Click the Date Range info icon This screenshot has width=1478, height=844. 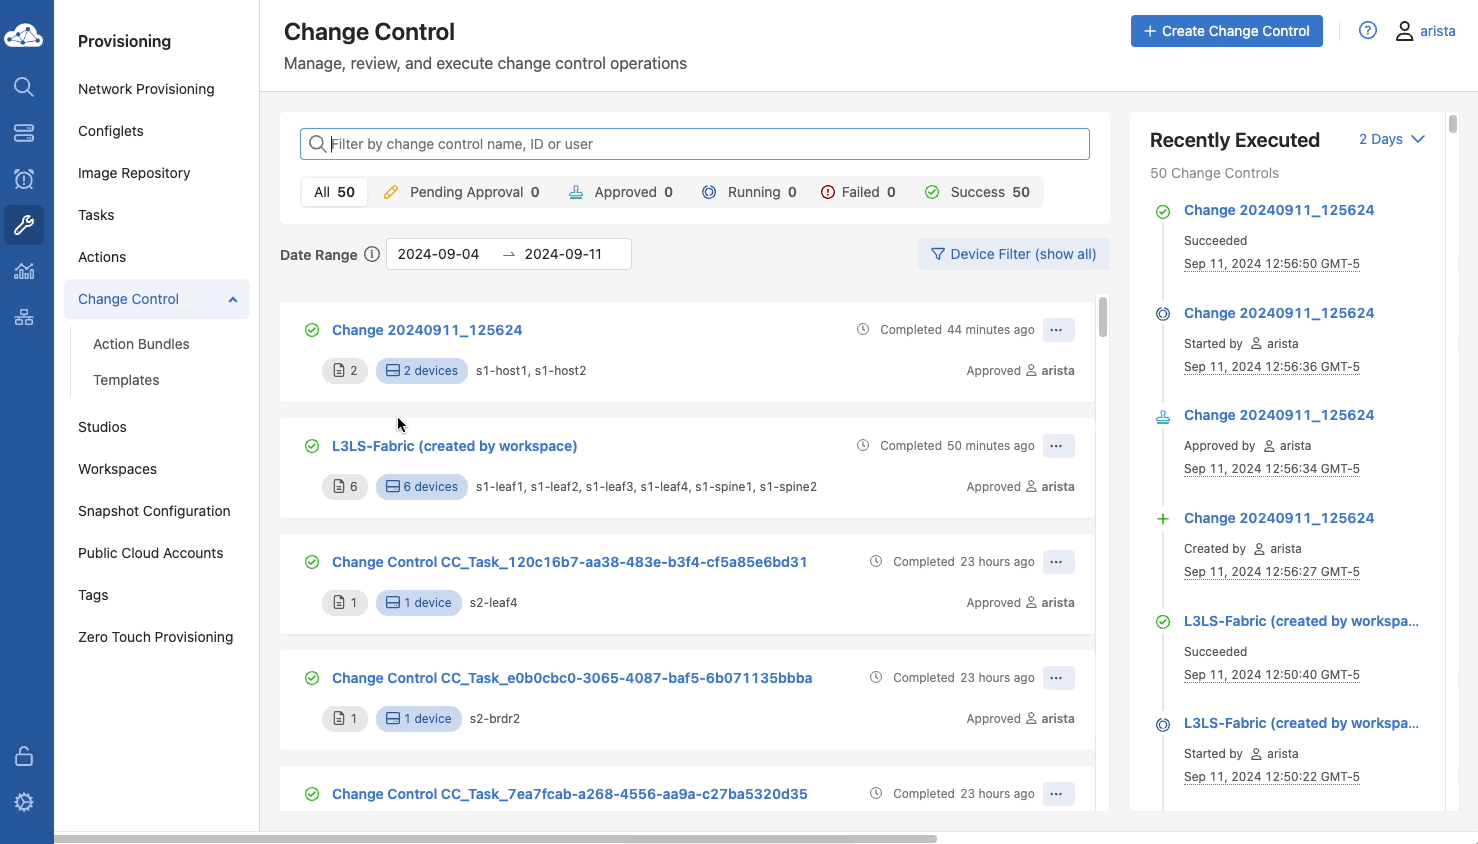372,254
